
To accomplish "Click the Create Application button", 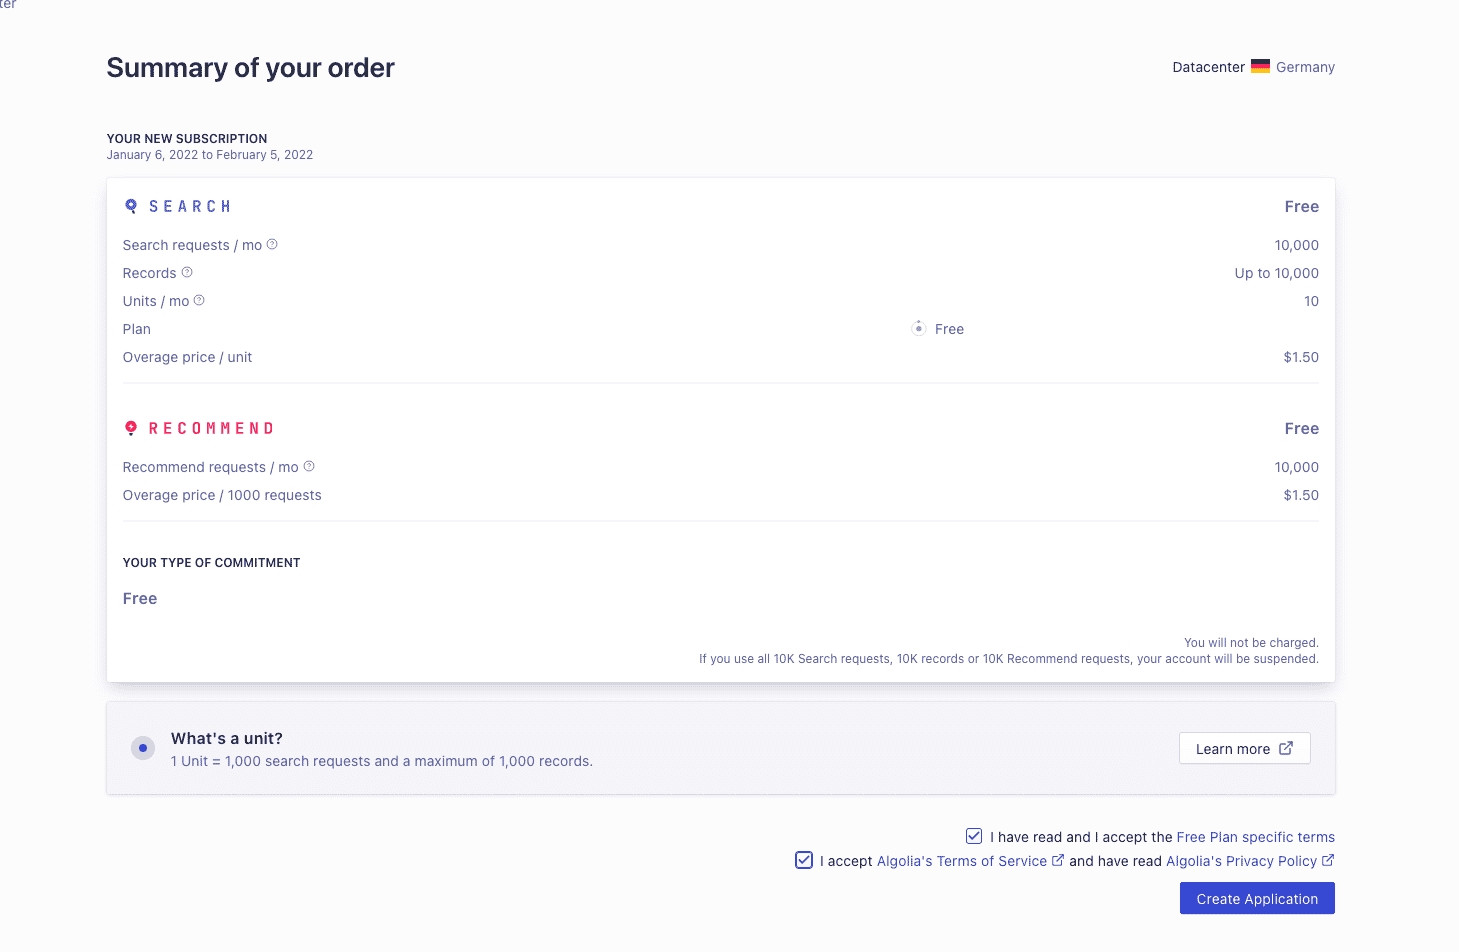I will click(x=1257, y=898).
